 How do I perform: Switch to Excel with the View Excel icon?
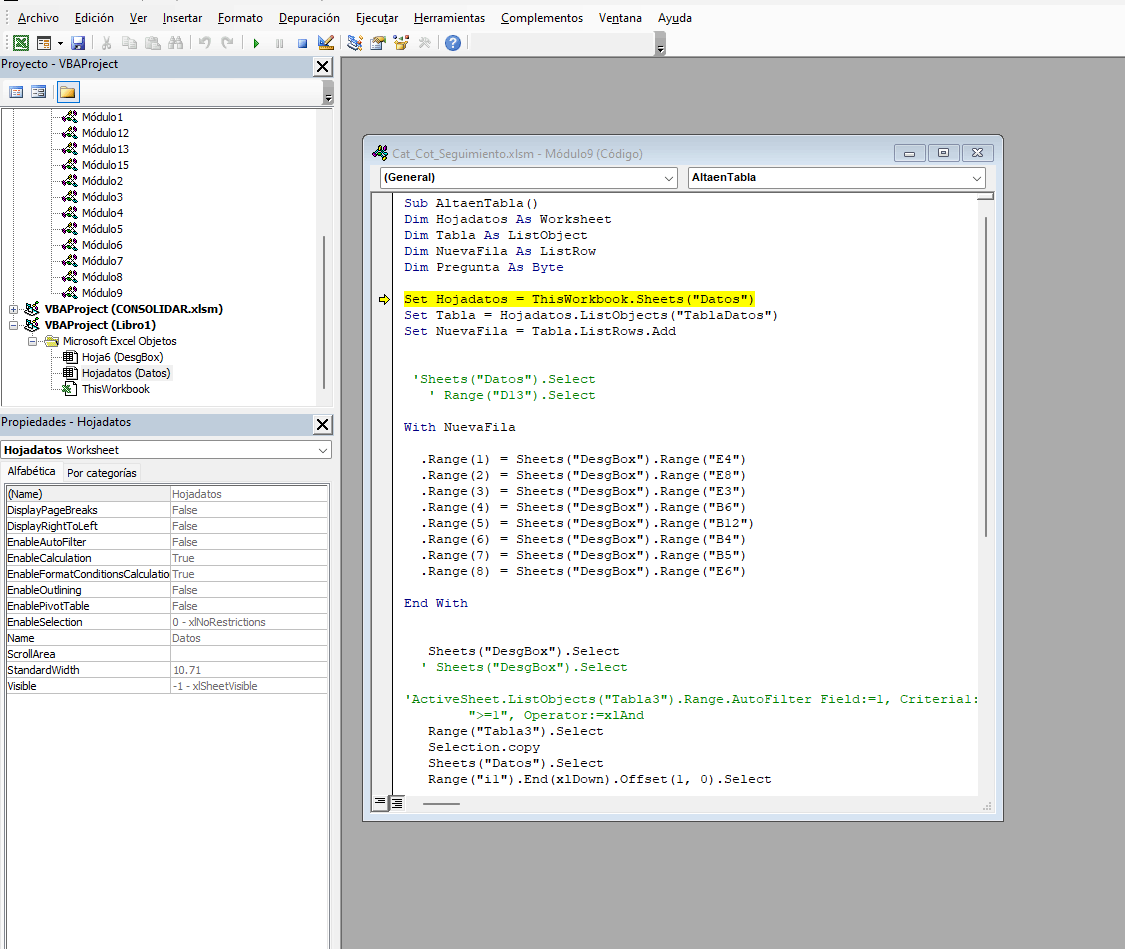tap(20, 43)
